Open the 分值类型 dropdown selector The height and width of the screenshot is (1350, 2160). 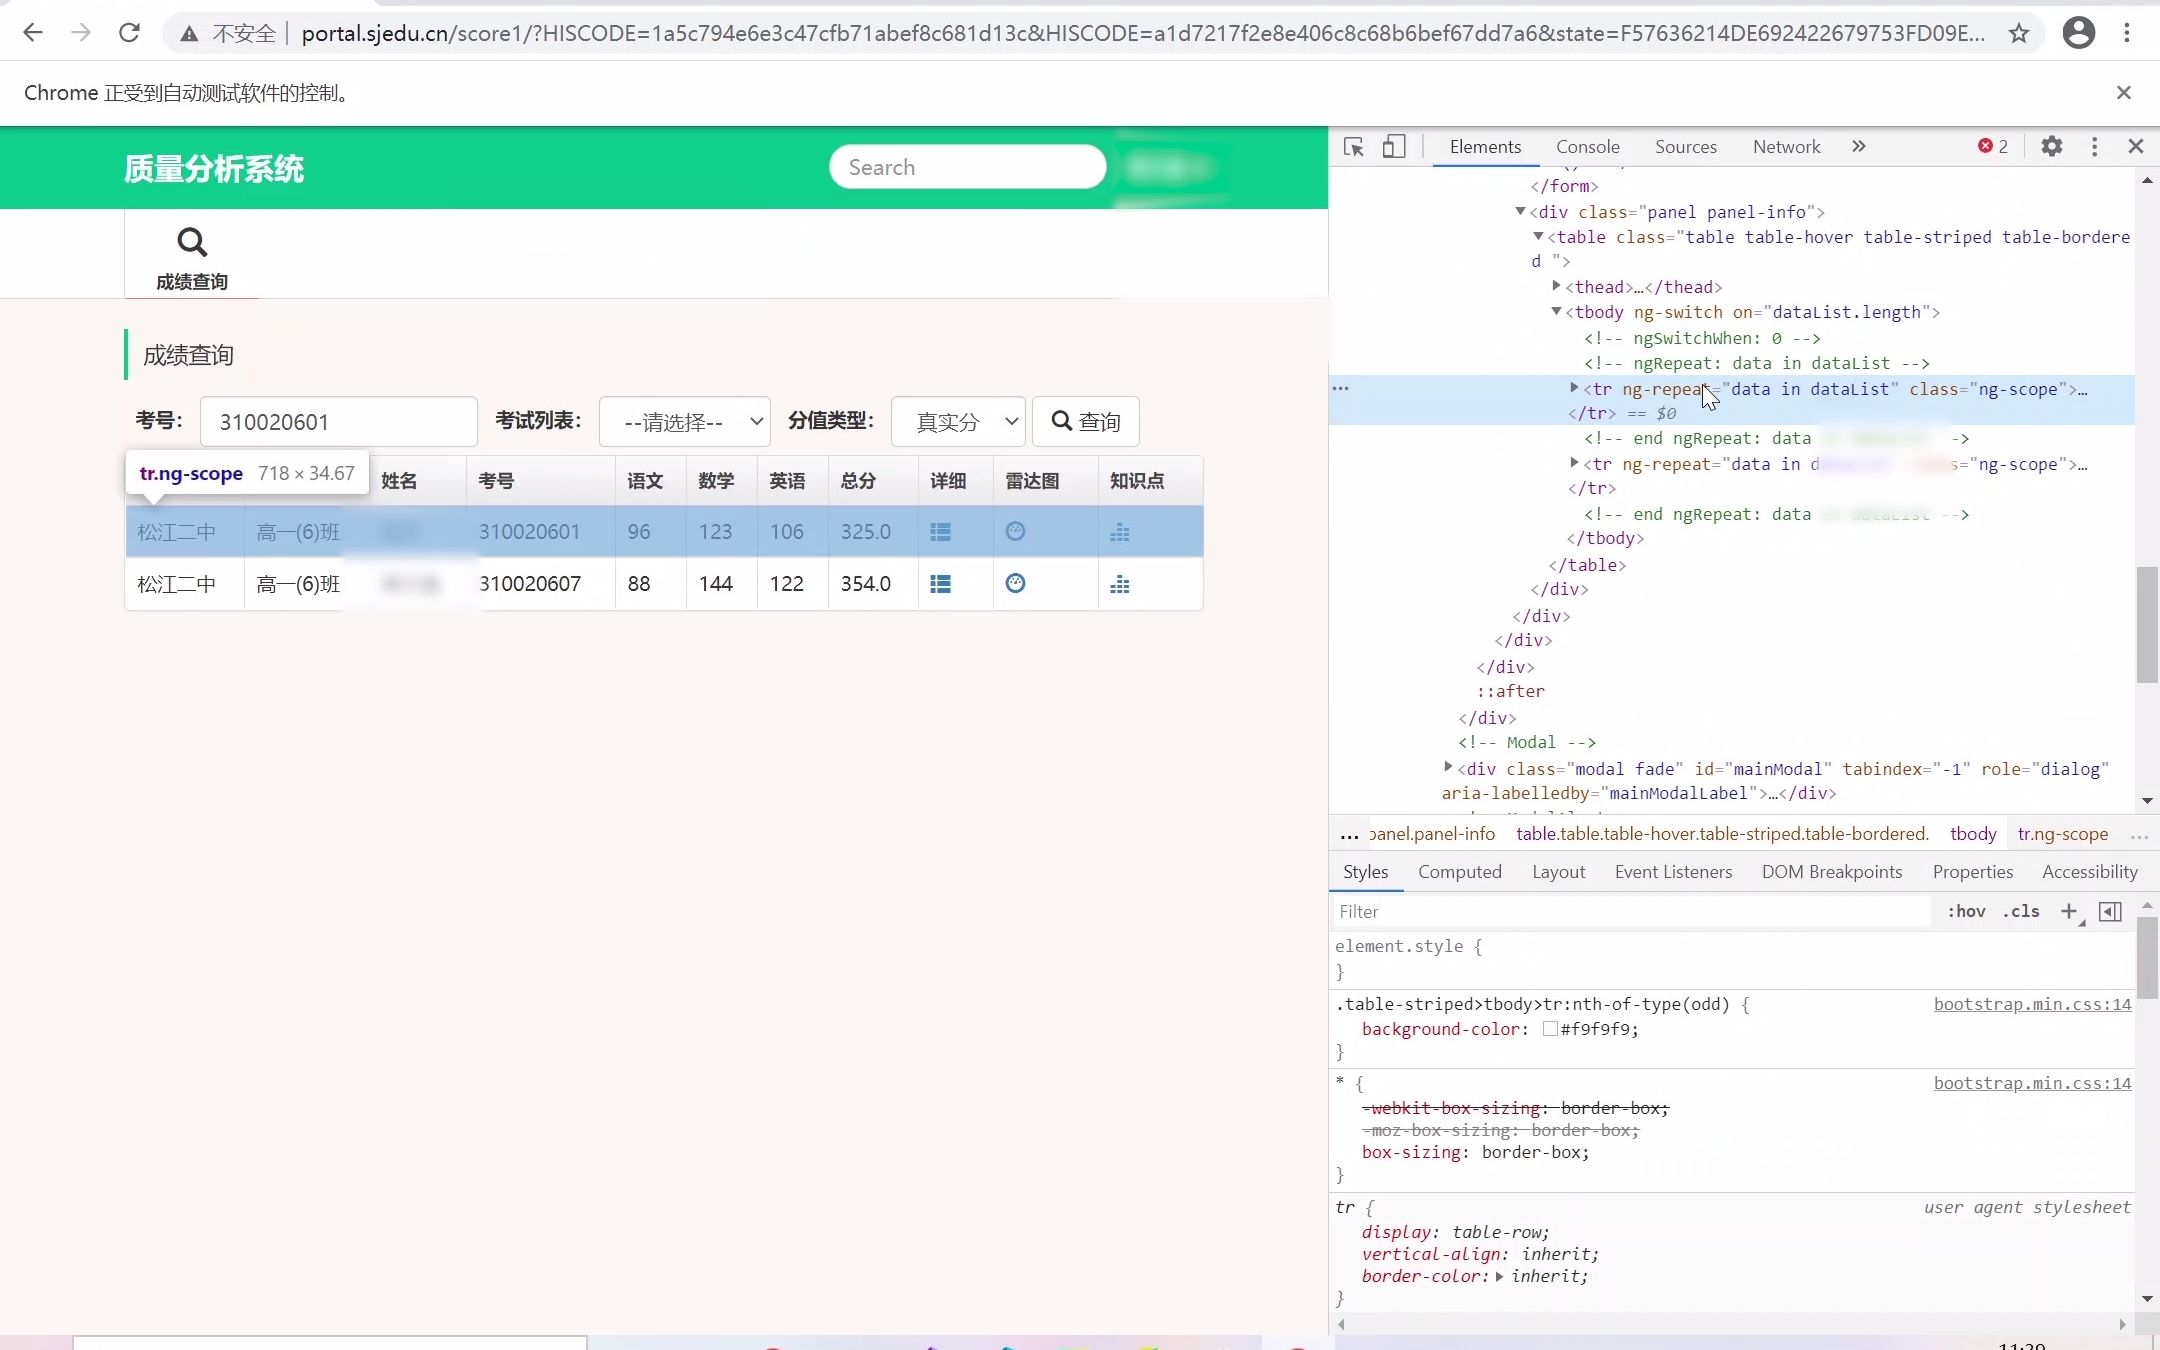coord(956,421)
